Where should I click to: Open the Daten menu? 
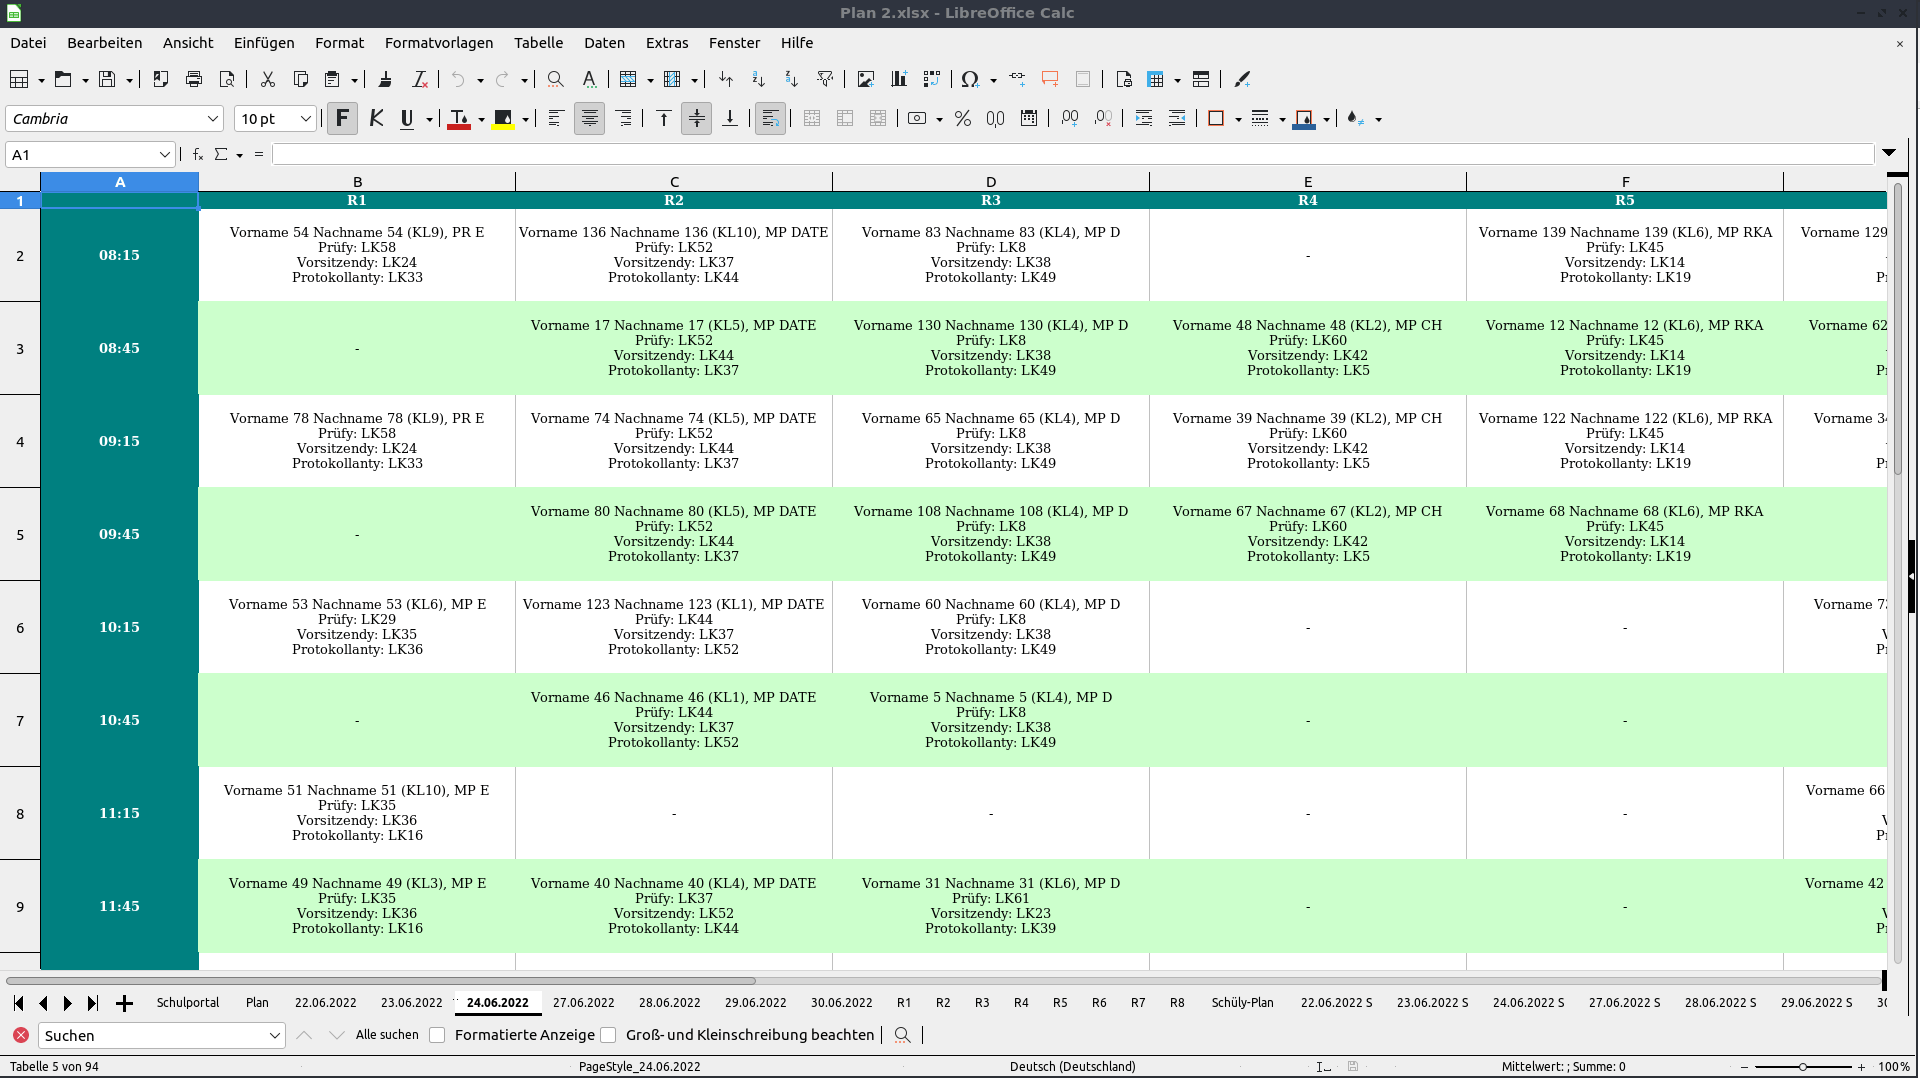[604, 43]
